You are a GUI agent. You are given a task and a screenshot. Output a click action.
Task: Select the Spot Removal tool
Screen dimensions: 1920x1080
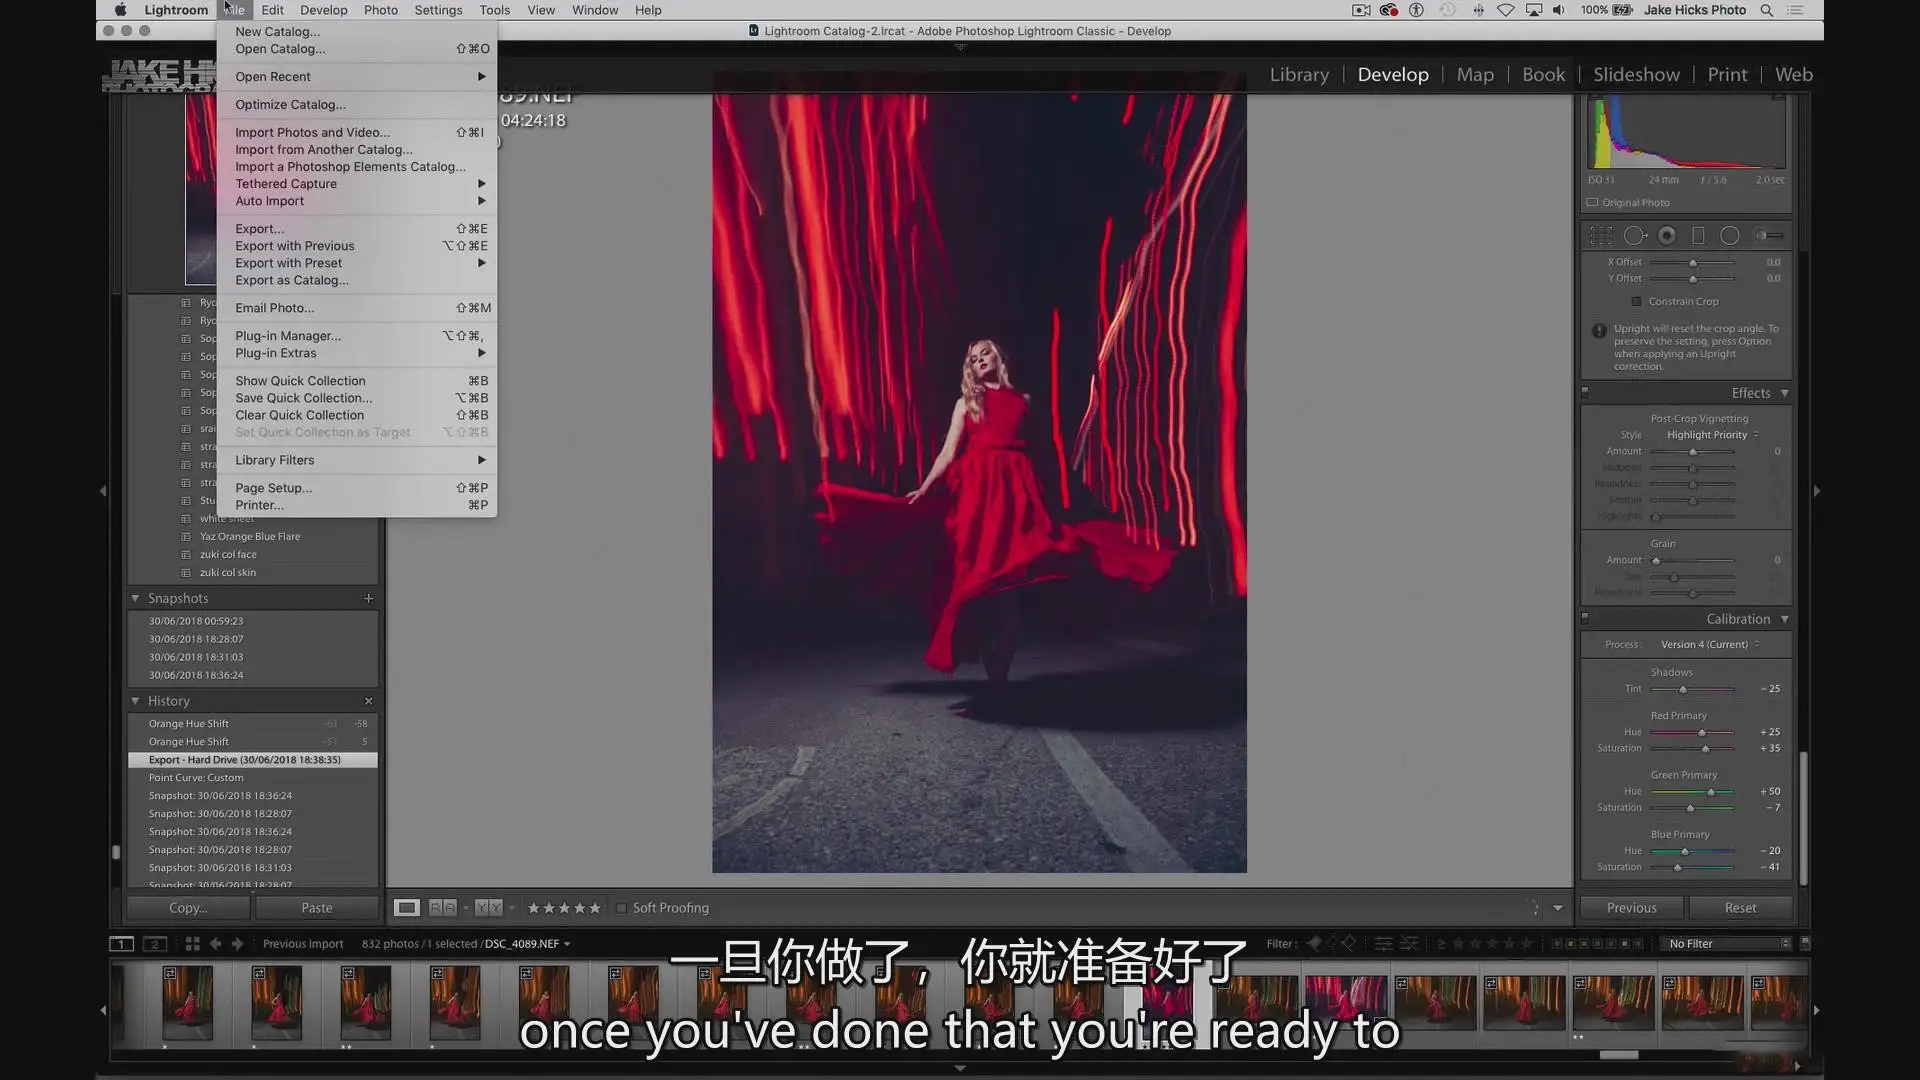(x=1635, y=236)
